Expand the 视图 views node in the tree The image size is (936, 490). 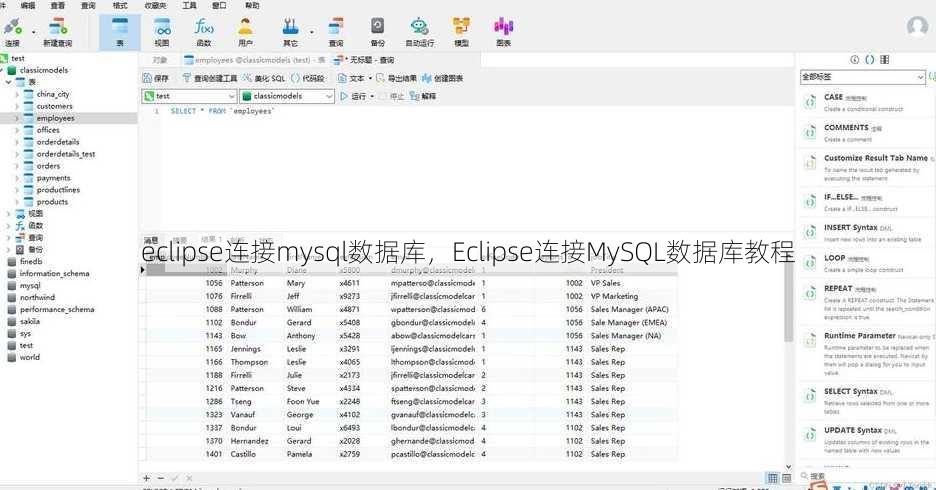click(x=8, y=214)
